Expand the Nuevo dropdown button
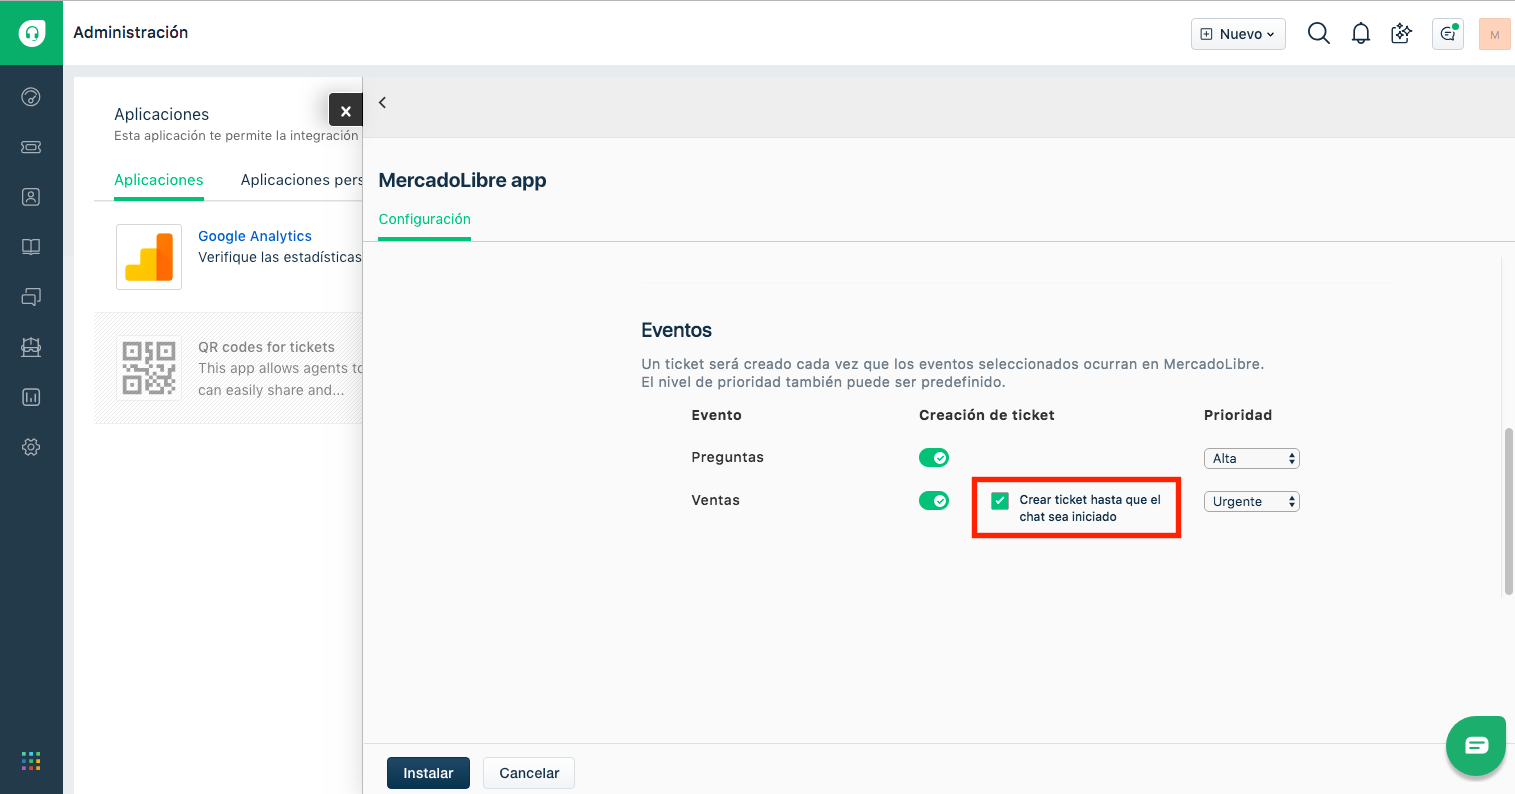Screen dimensions: 1515x794 pyautogui.click(x=1238, y=34)
